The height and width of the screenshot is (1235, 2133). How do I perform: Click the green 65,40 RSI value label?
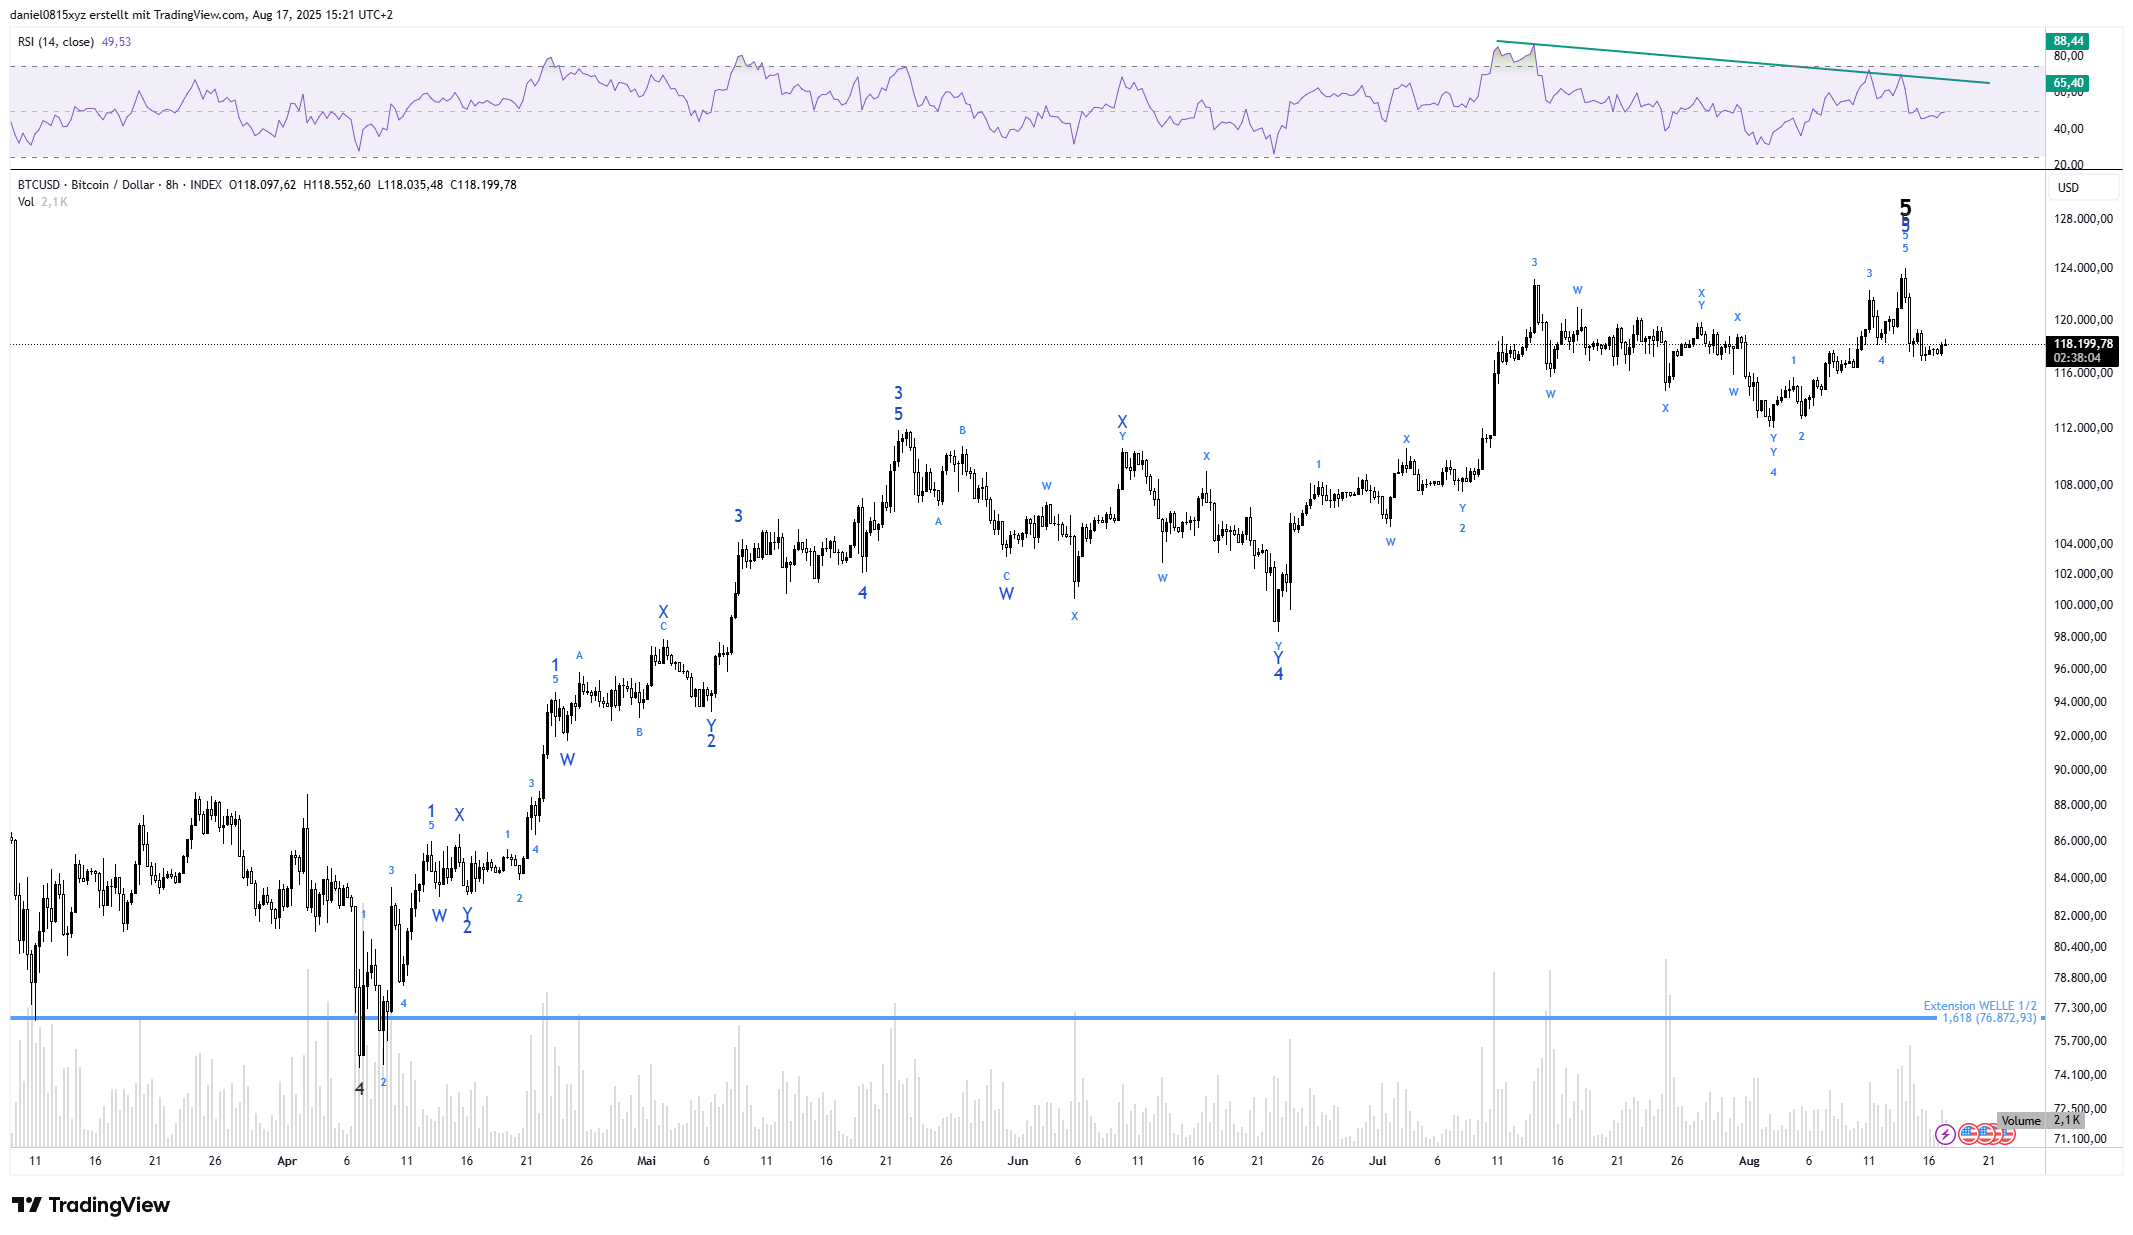(2068, 83)
